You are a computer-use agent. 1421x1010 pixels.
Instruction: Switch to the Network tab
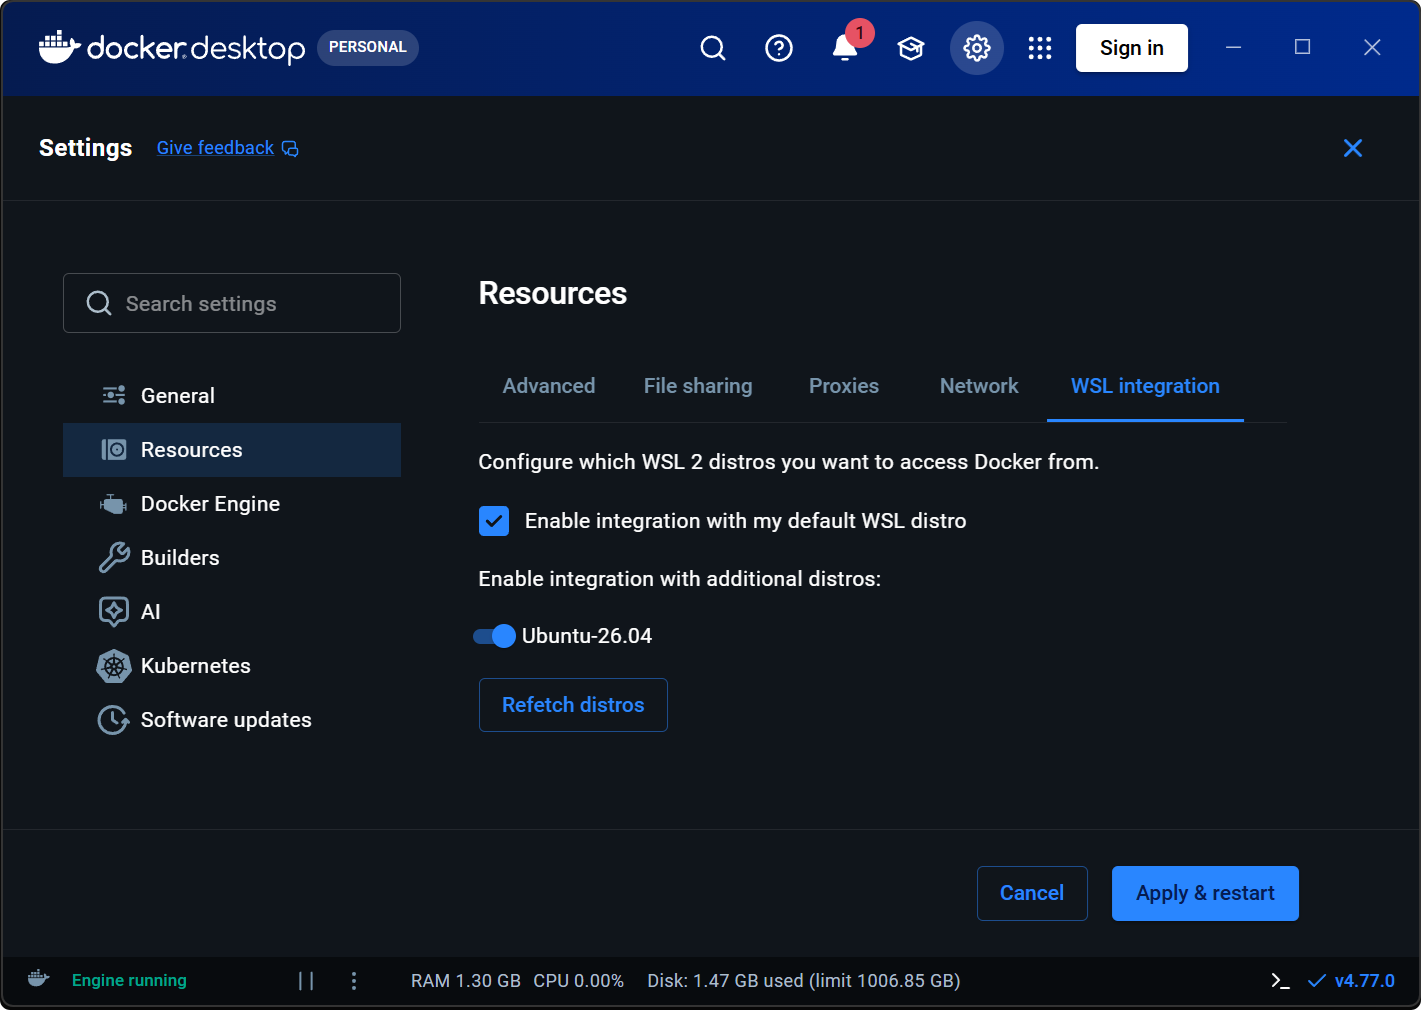click(x=979, y=386)
